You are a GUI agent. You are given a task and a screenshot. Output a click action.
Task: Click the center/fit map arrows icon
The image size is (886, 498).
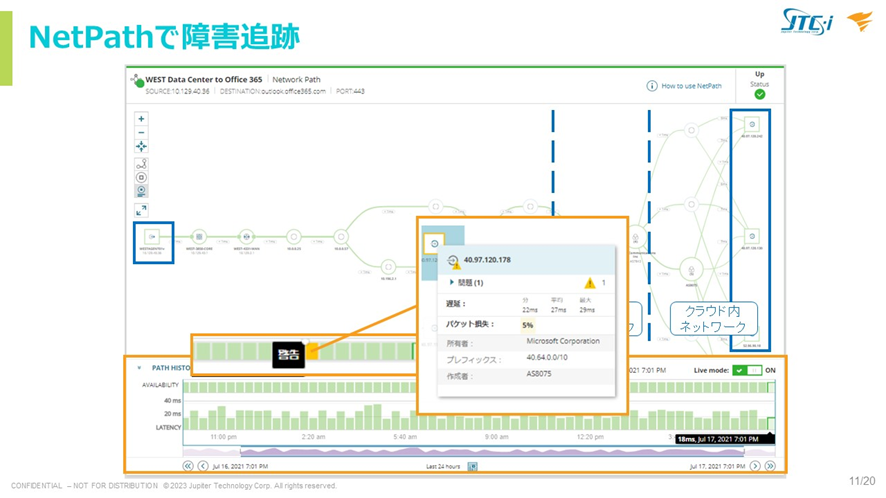point(141,147)
